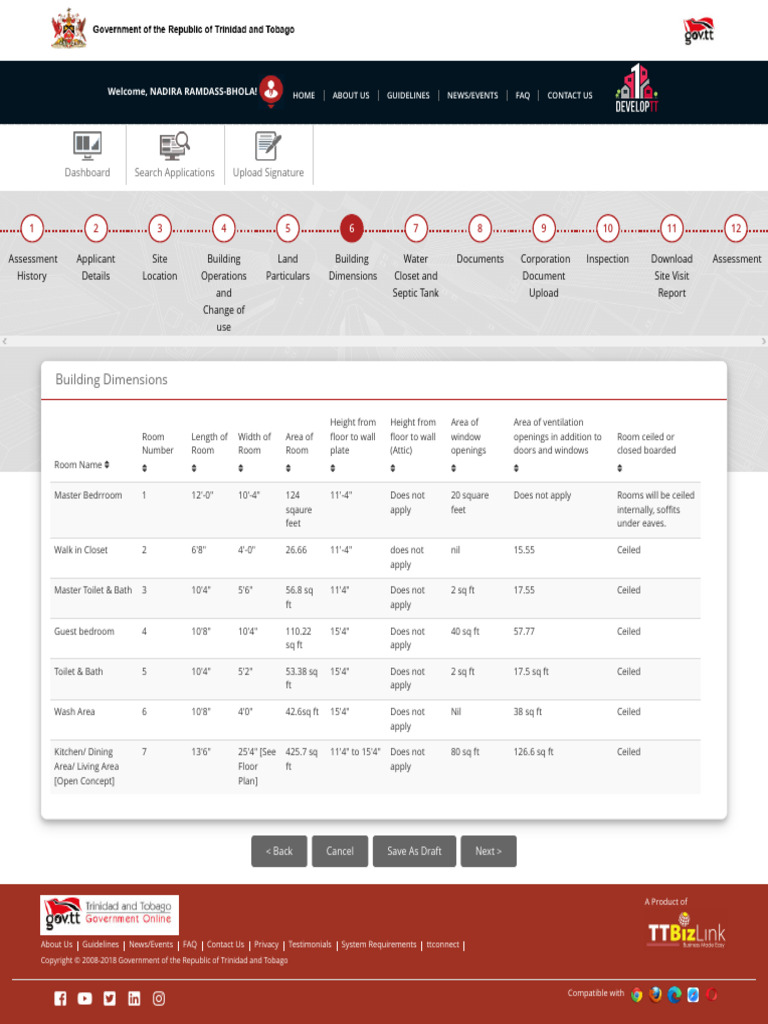
Task: Click the Next button
Action: [x=488, y=851]
